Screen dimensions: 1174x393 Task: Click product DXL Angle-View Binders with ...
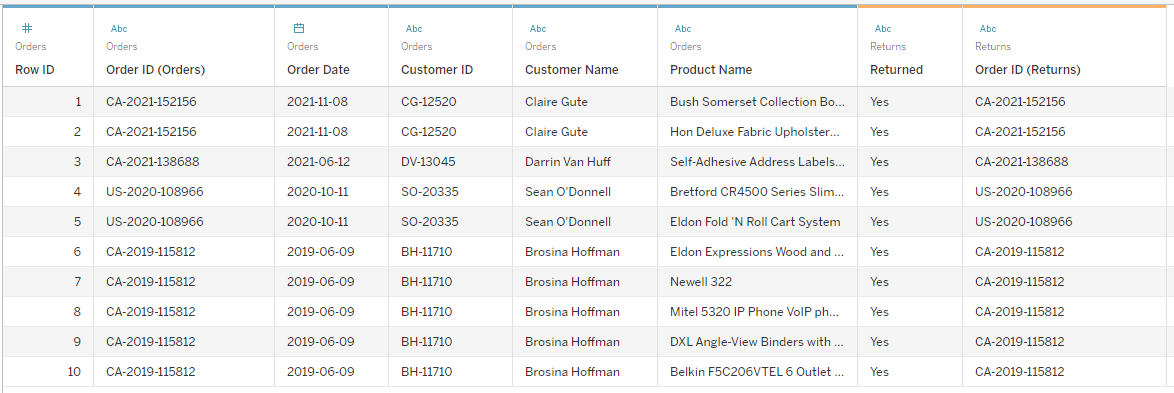tap(758, 341)
